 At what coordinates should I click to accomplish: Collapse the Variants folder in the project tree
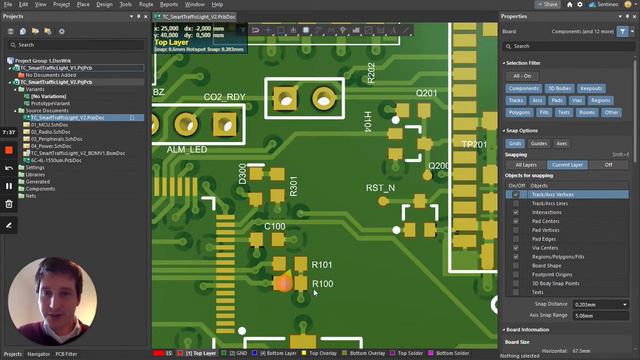coord(16,89)
